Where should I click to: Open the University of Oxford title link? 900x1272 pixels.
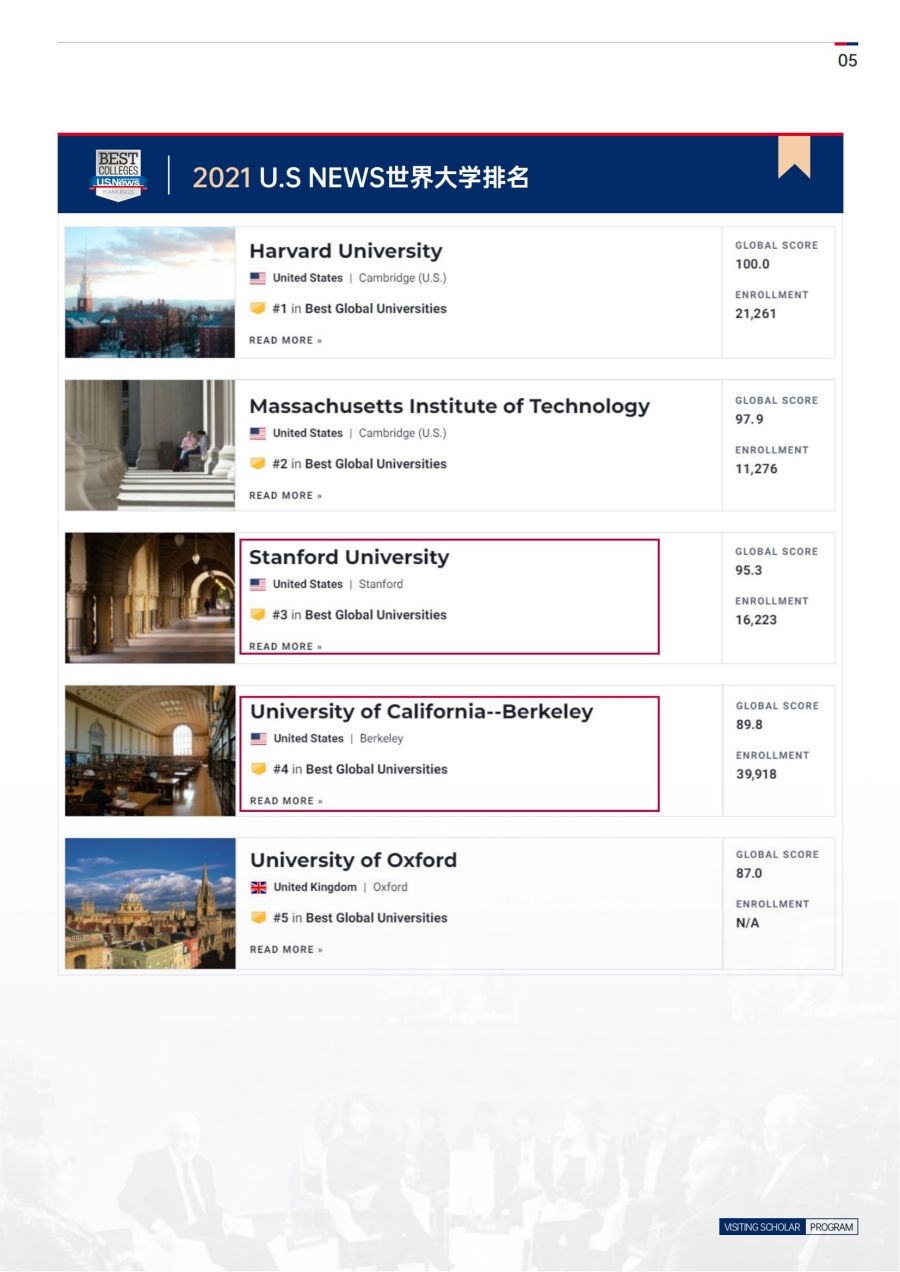(x=353, y=860)
